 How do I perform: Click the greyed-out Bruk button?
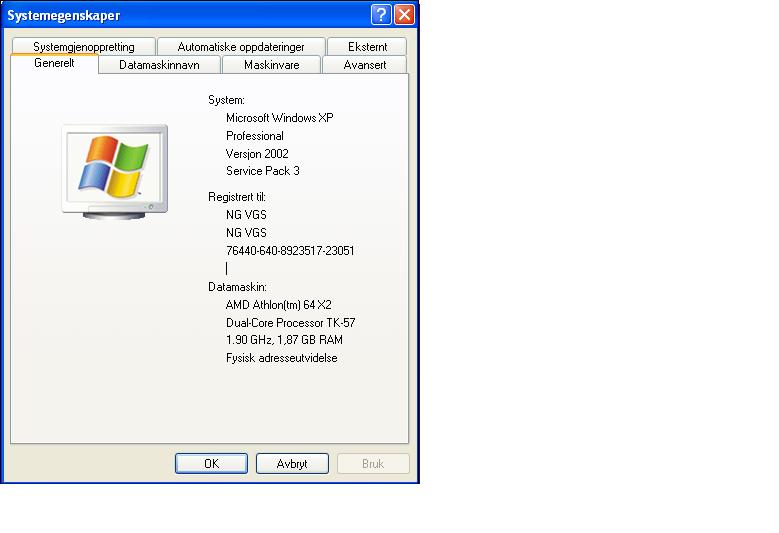(373, 463)
